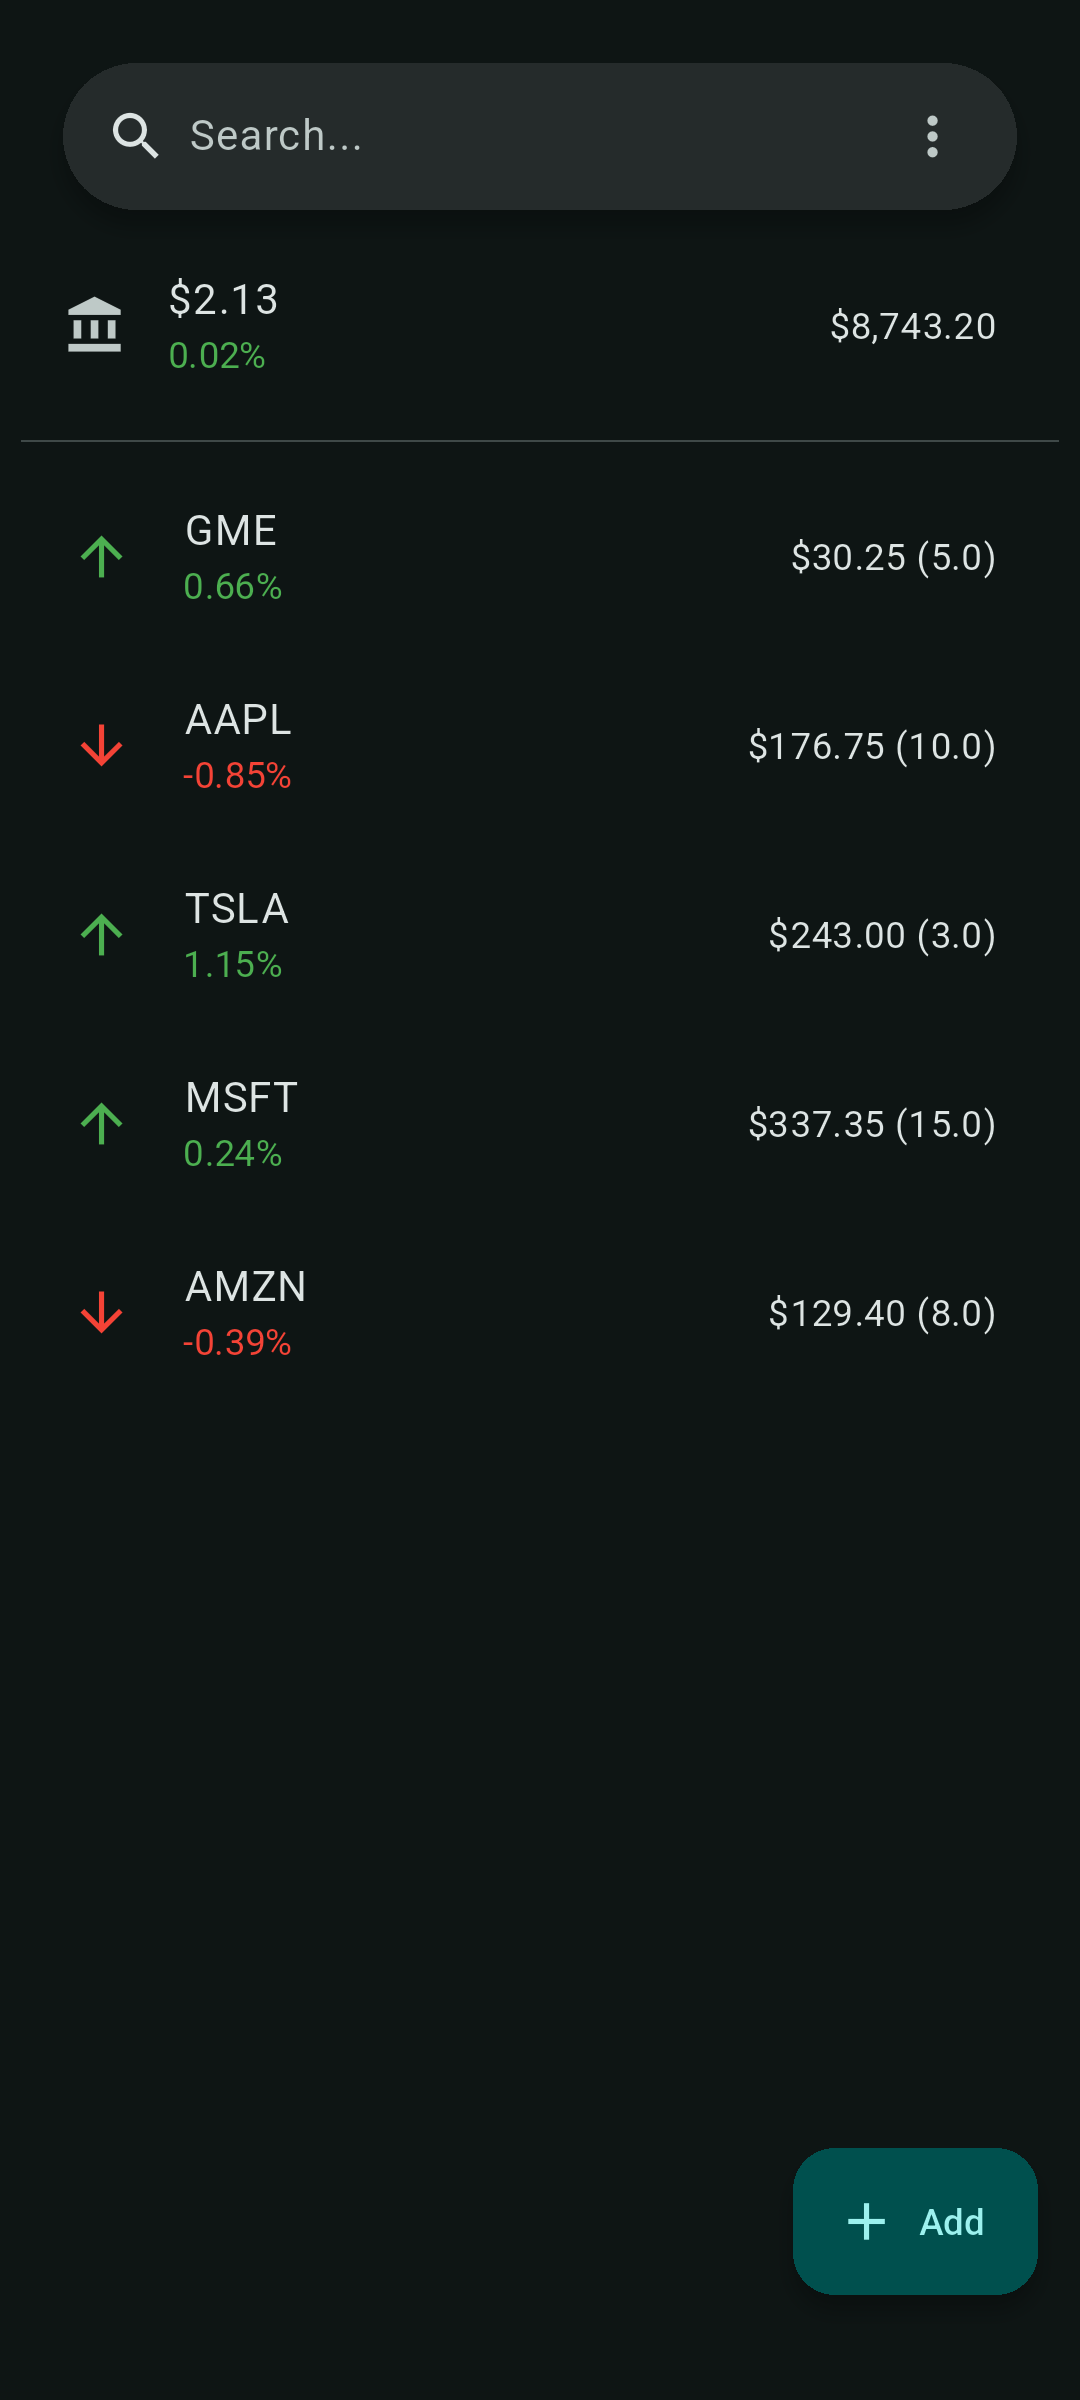Tap the bank portfolio icon
This screenshot has height=2400, width=1080.
(x=95, y=325)
